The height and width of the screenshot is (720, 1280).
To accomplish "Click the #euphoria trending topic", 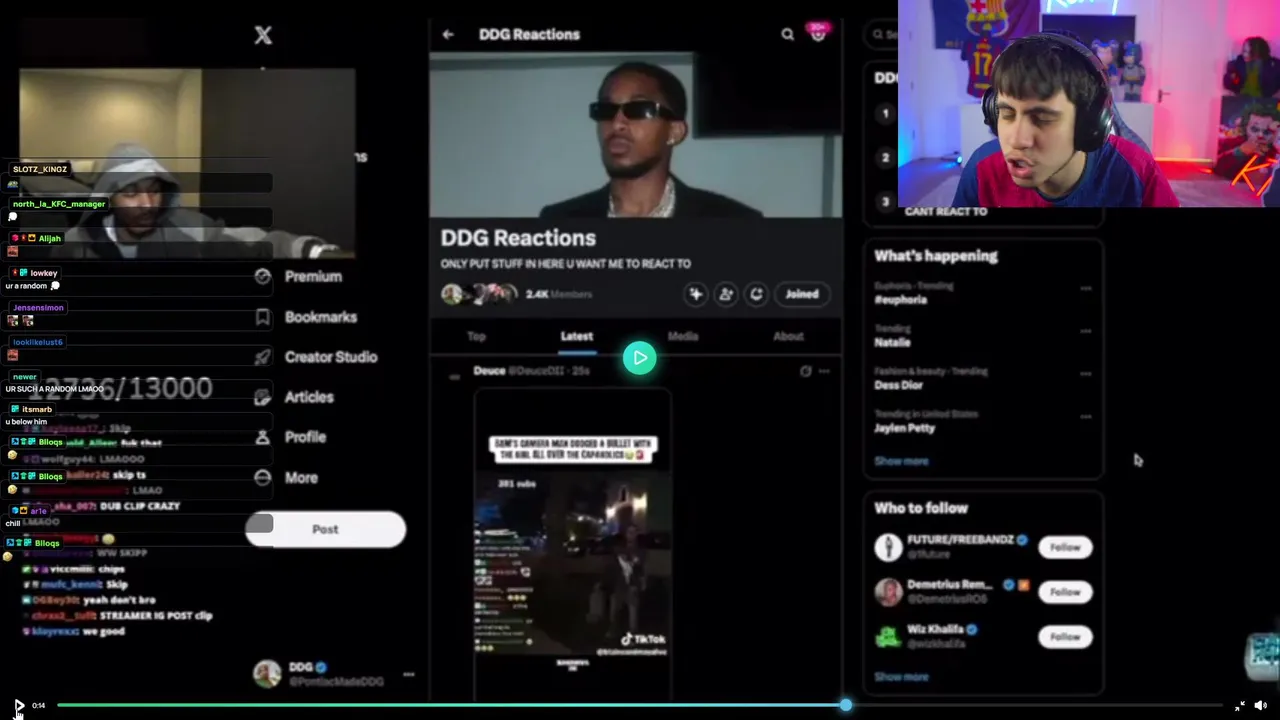I will pos(900,300).
